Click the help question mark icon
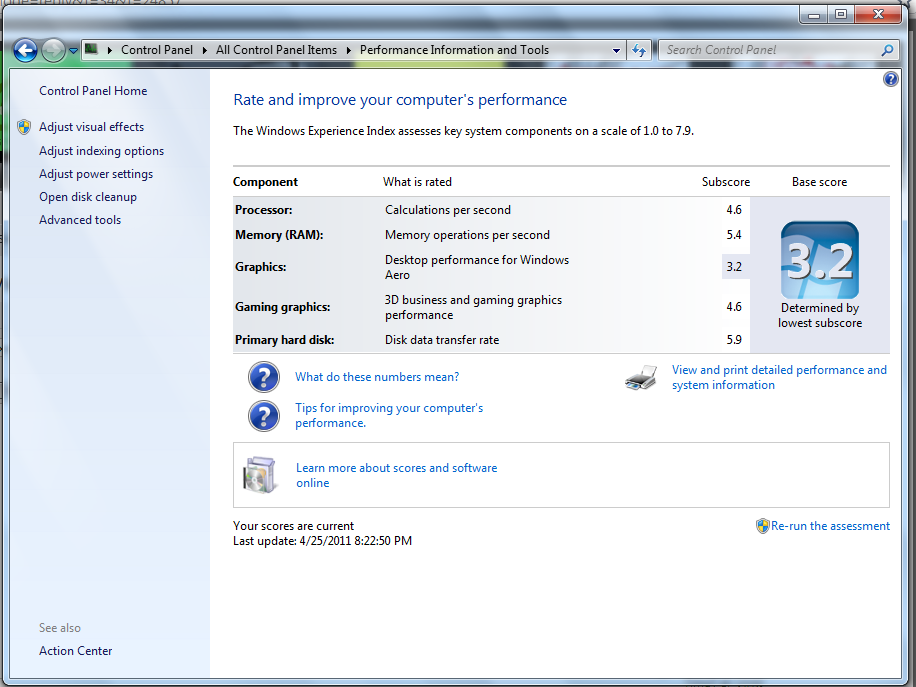Screen dimensions: 916x687 tap(891, 80)
